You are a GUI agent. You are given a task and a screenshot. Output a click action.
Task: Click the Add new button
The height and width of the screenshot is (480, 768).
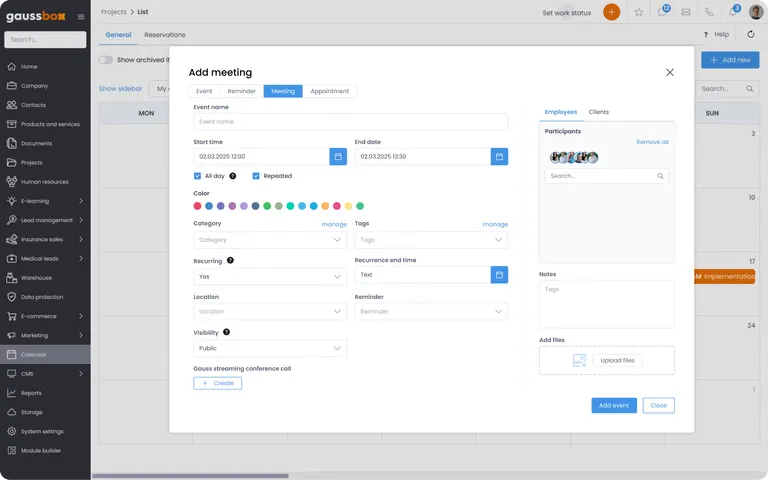click(730, 60)
